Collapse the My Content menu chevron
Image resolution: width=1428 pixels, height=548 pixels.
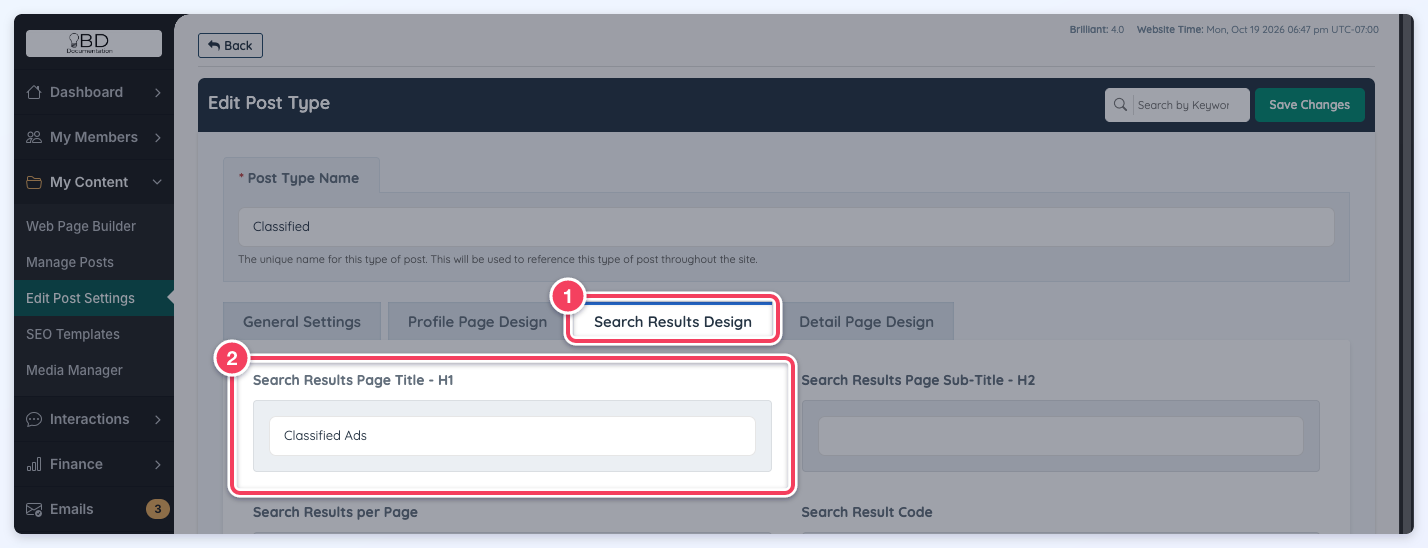(x=158, y=182)
